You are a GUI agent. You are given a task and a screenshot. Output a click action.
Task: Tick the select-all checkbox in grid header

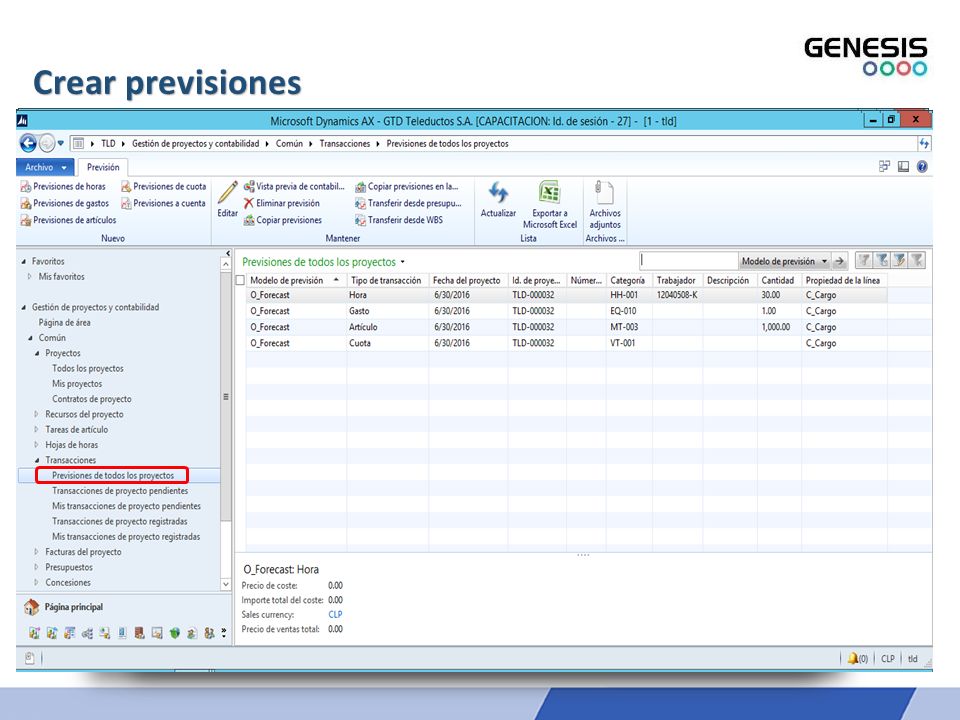(240, 280)
